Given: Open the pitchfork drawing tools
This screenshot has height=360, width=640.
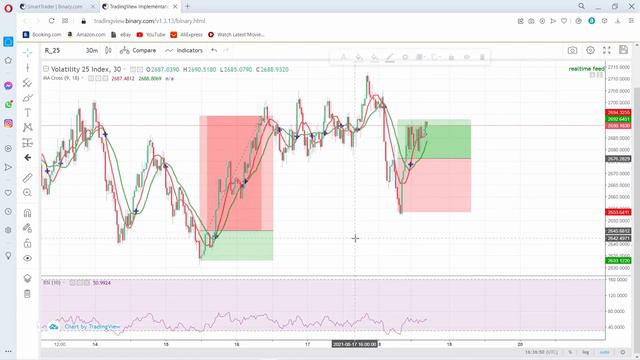Looking at the screenshot, I should pyautogui.click(x=27, y=82).
